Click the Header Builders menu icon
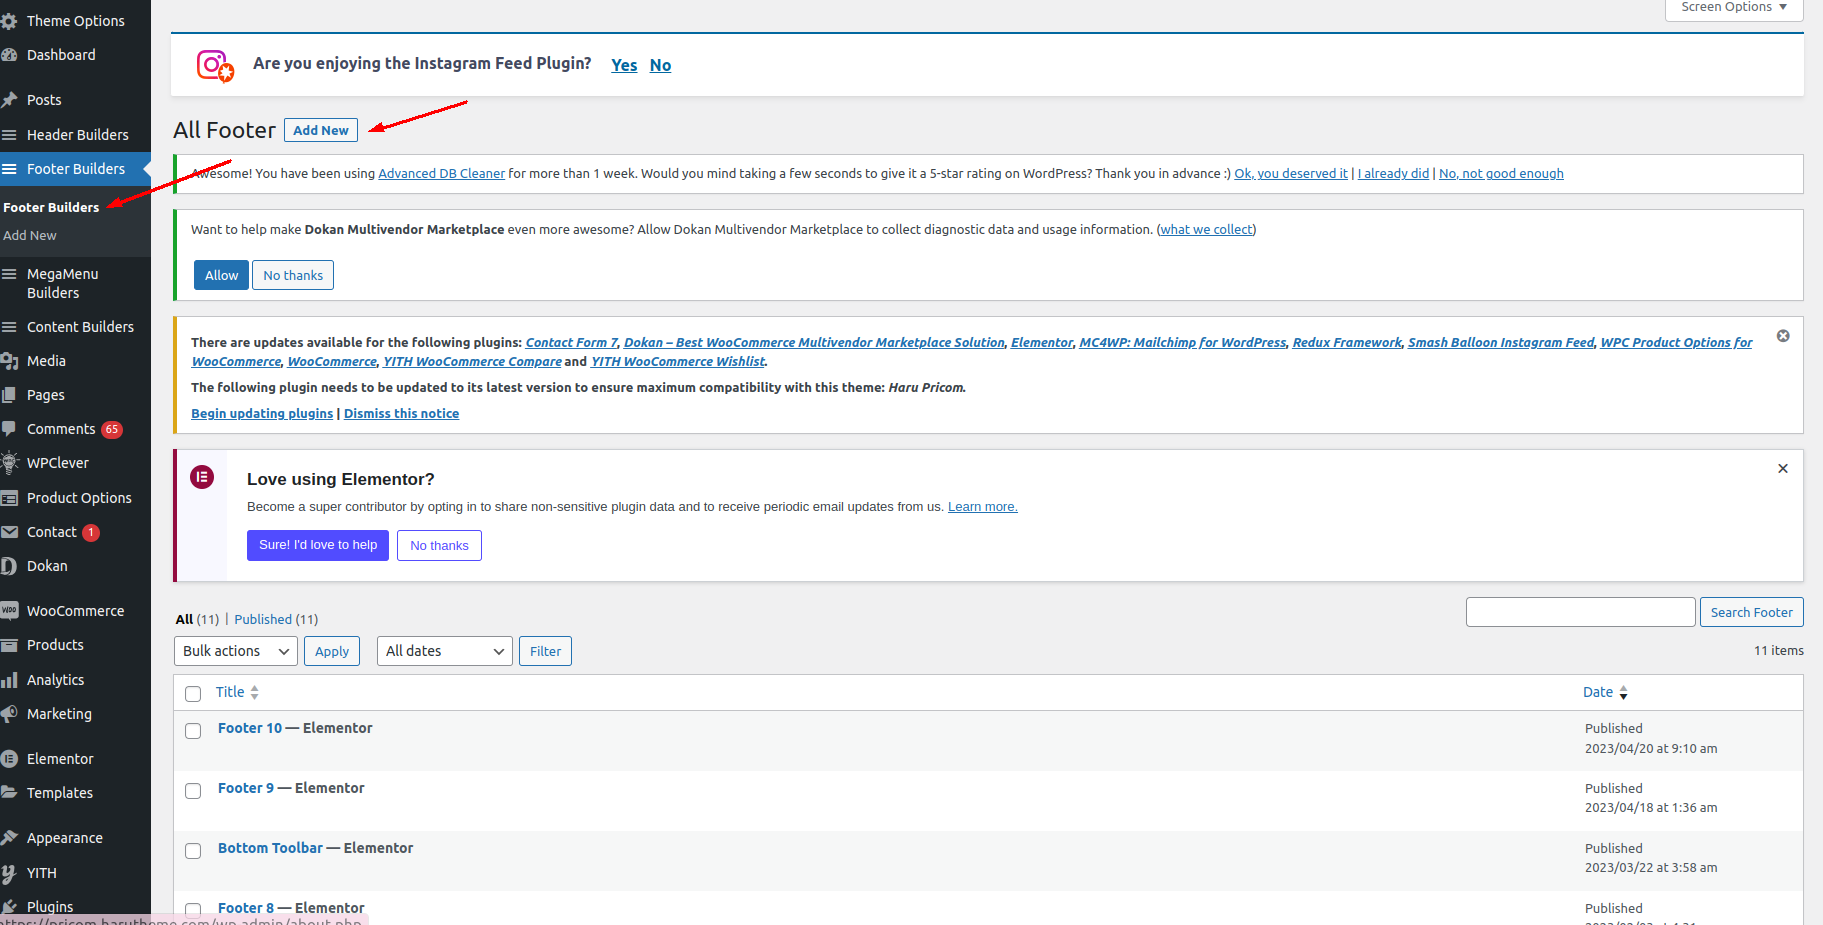The height and width of the screenshot is (925, 1823). pos(9,135)
